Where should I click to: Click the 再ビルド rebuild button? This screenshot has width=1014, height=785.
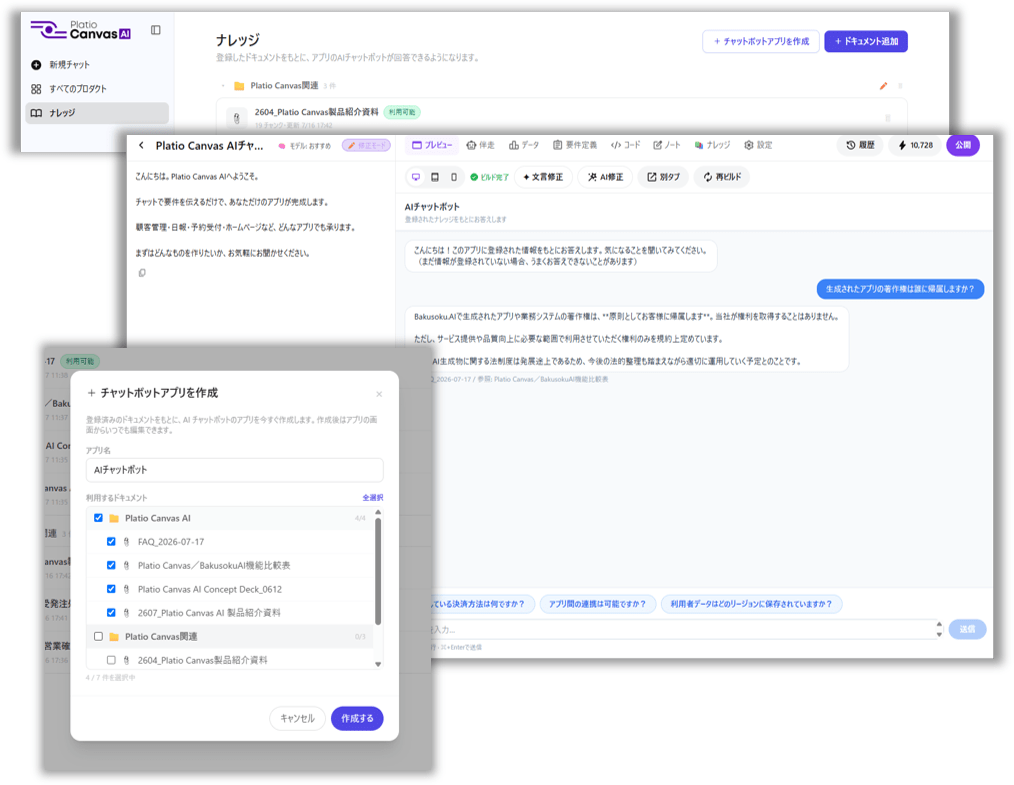tap(722, 177)
